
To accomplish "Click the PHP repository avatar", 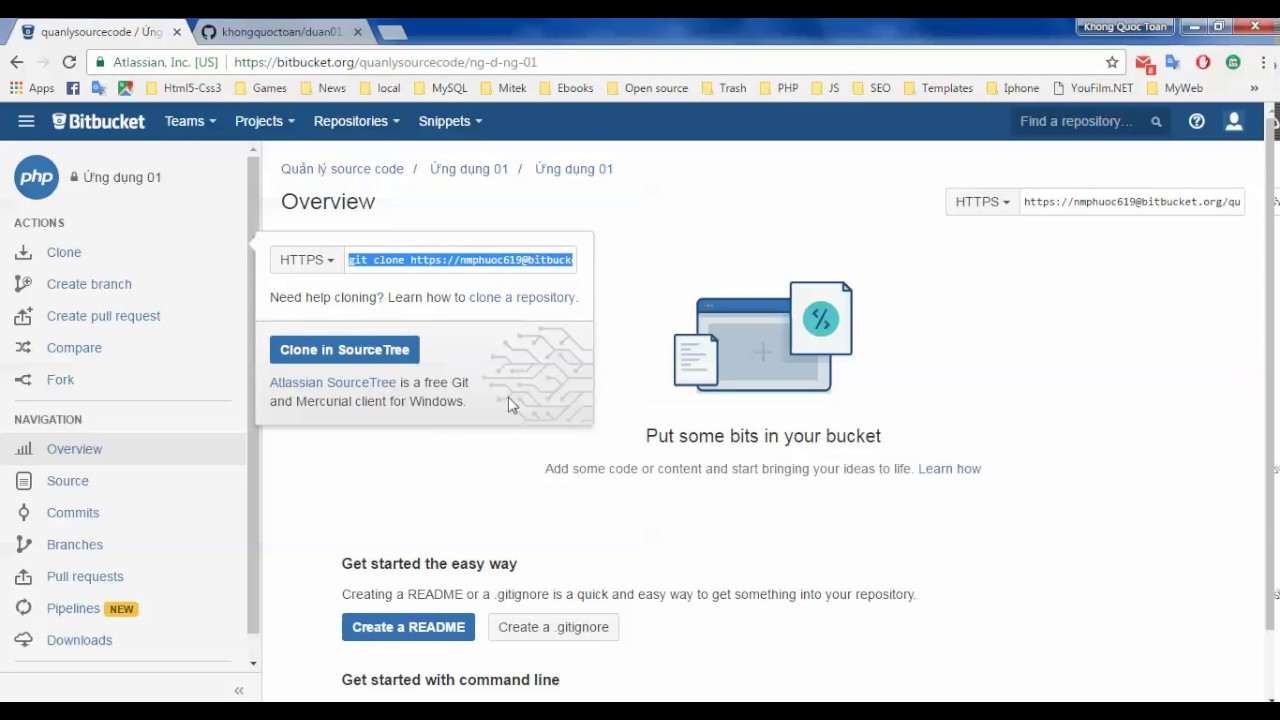I will pos(36,177).
